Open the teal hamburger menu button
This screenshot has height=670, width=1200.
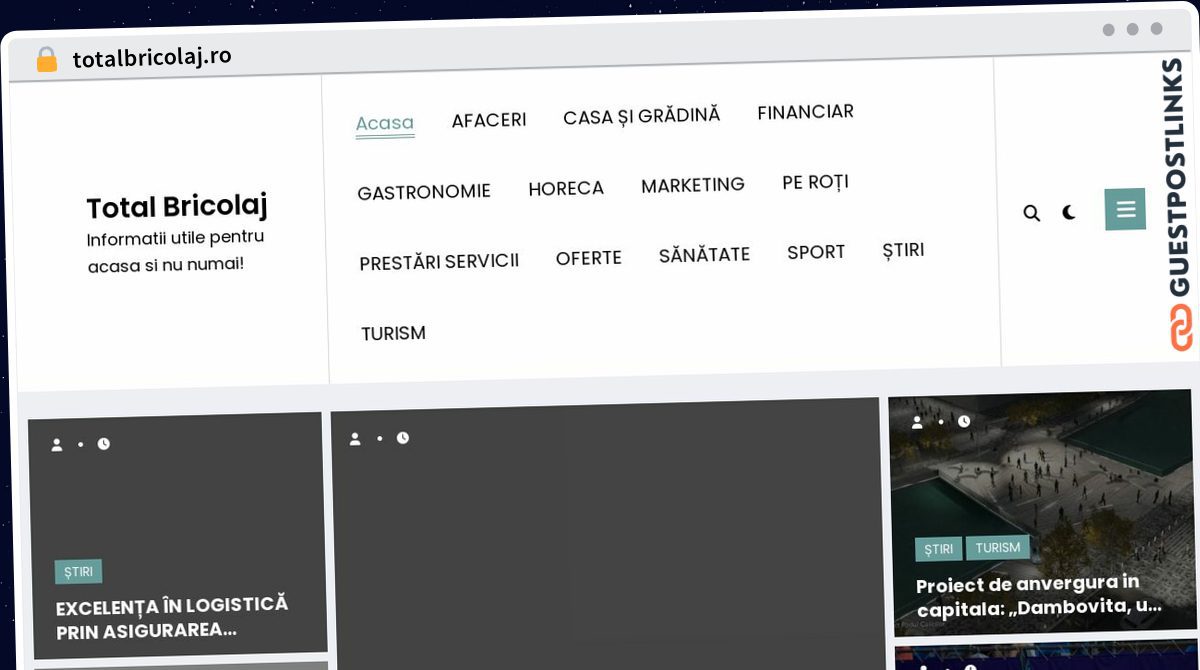(x=1125, y=209)
